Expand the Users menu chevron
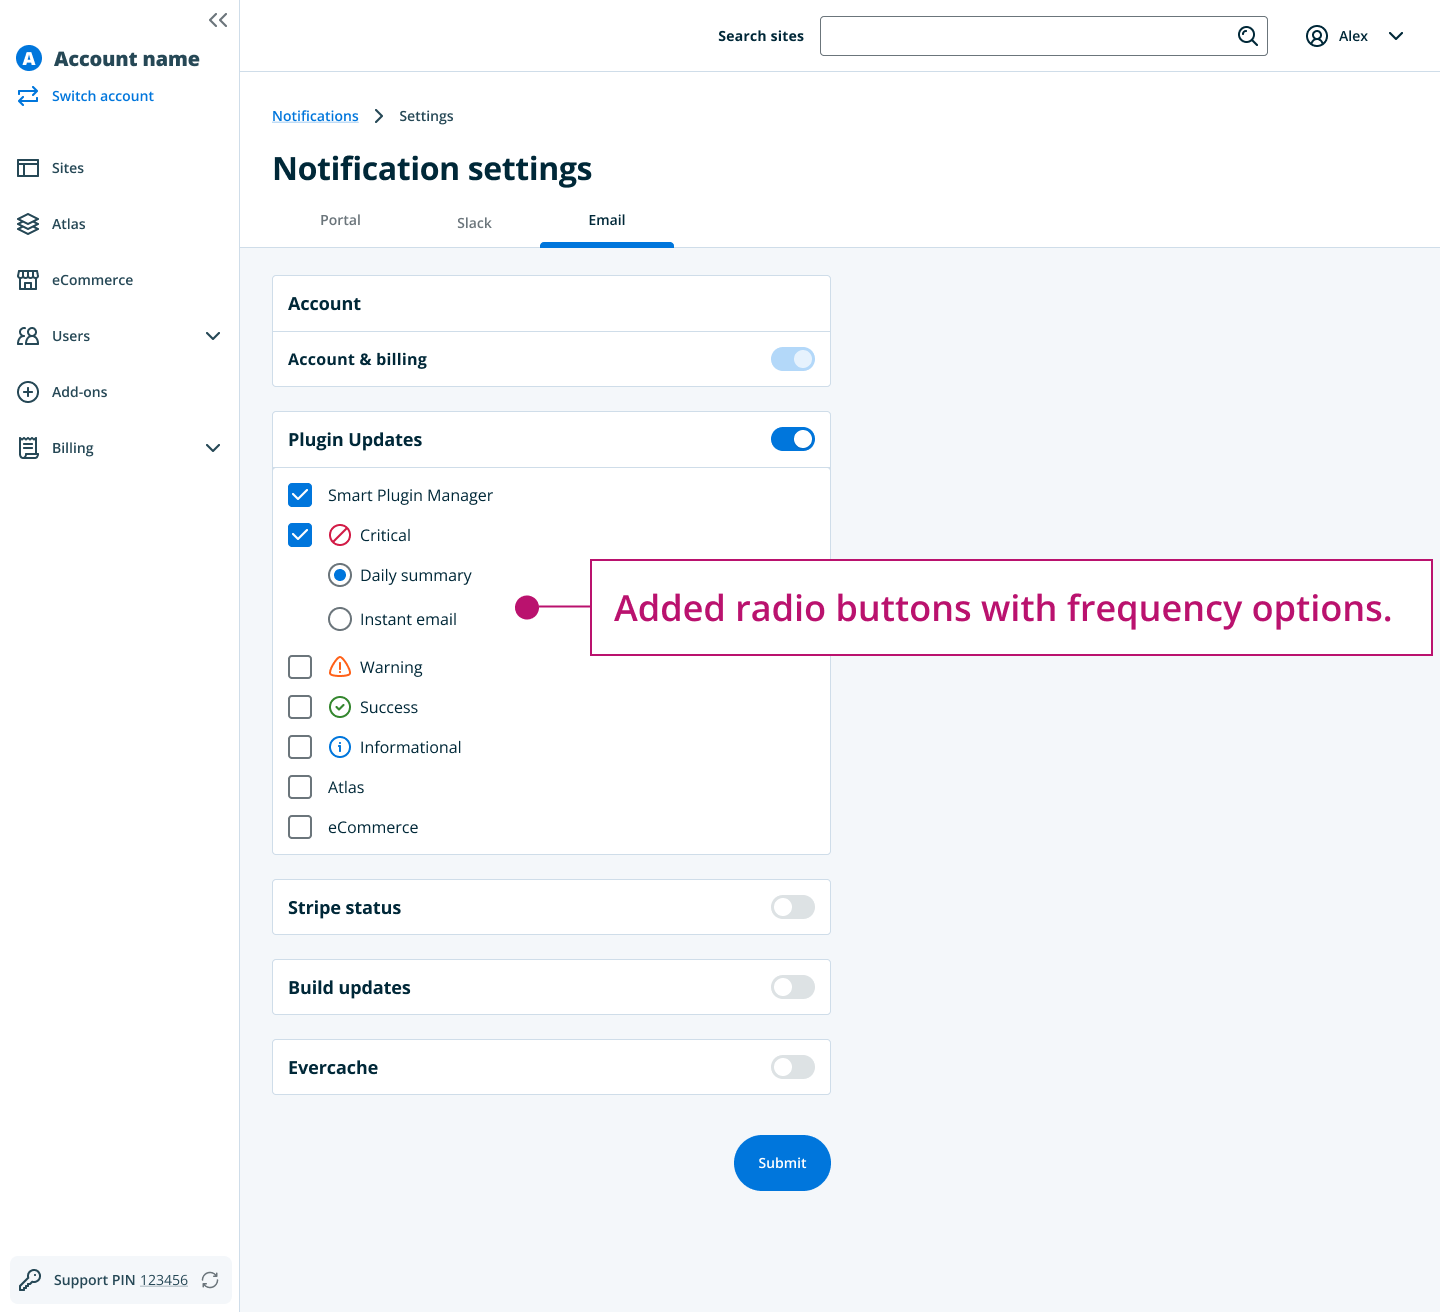The width and height of the screenshot is (1440, 1312). point(213,336)
